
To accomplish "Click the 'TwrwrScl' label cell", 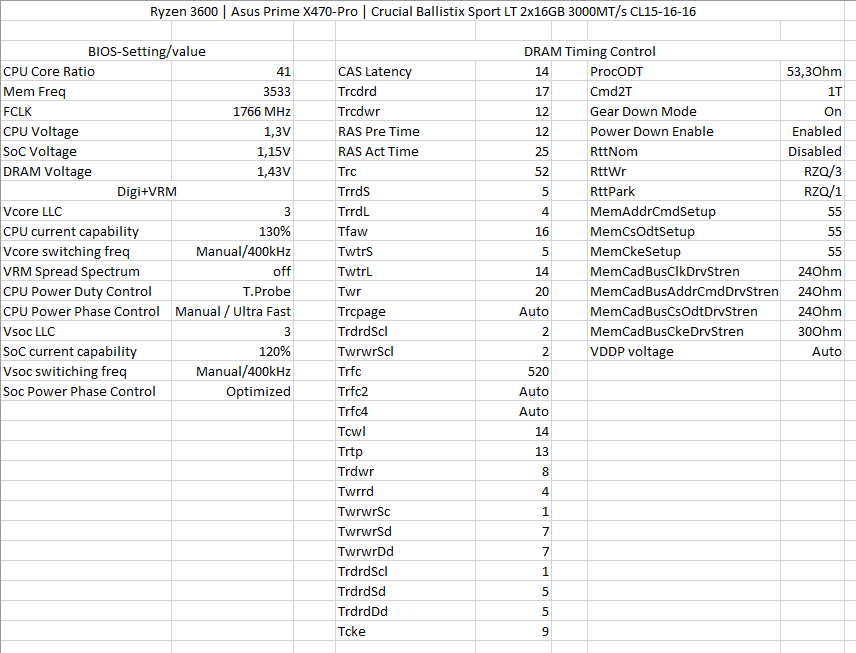I will [406, 351].
